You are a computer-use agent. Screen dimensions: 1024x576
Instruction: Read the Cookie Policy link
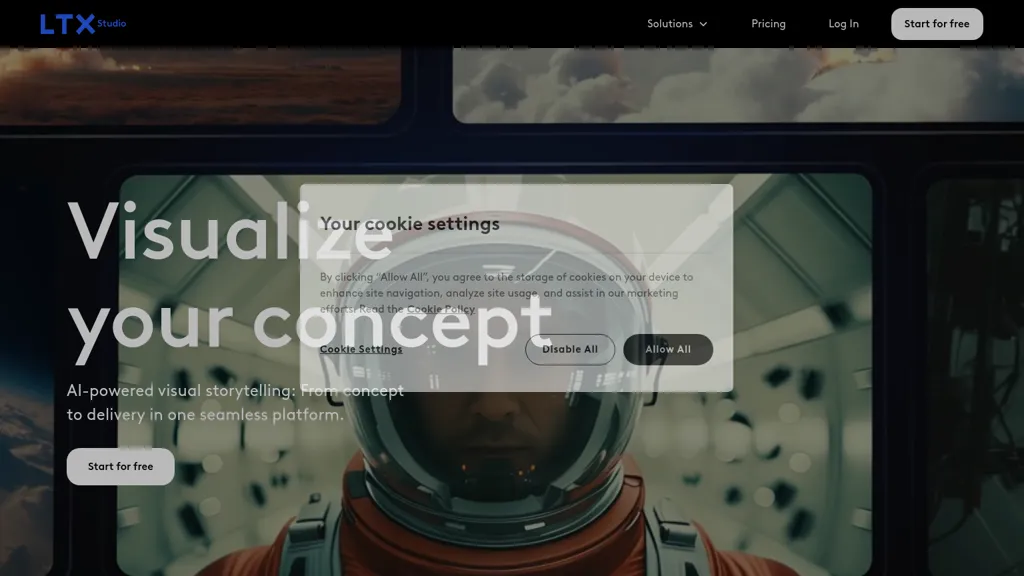441,310
